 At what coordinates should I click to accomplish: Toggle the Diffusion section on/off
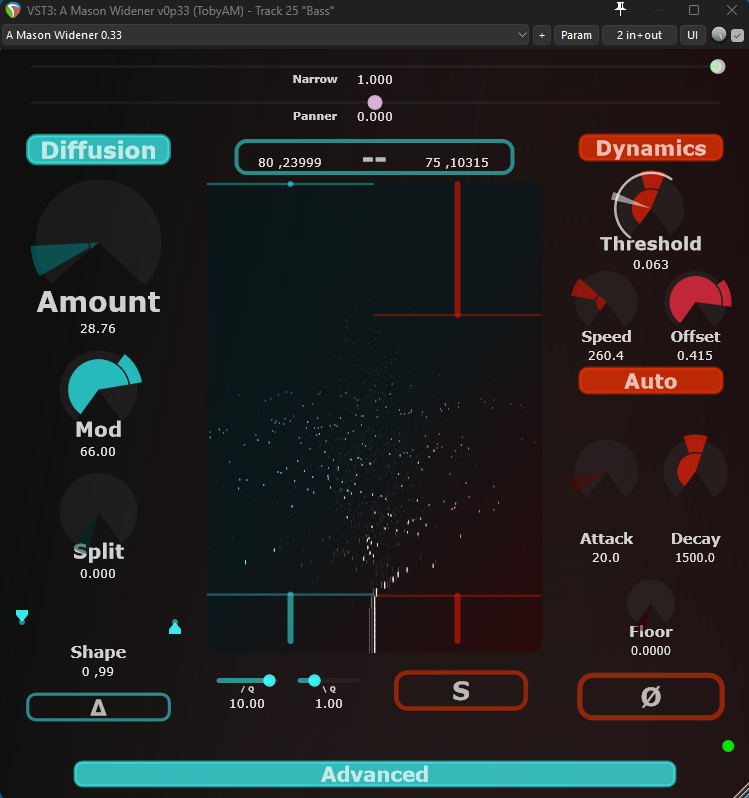tap(98, 150)
